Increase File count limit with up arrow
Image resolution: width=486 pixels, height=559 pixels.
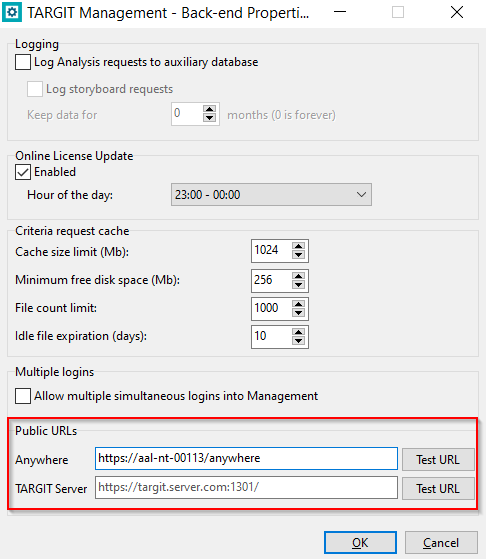[298, 304]
